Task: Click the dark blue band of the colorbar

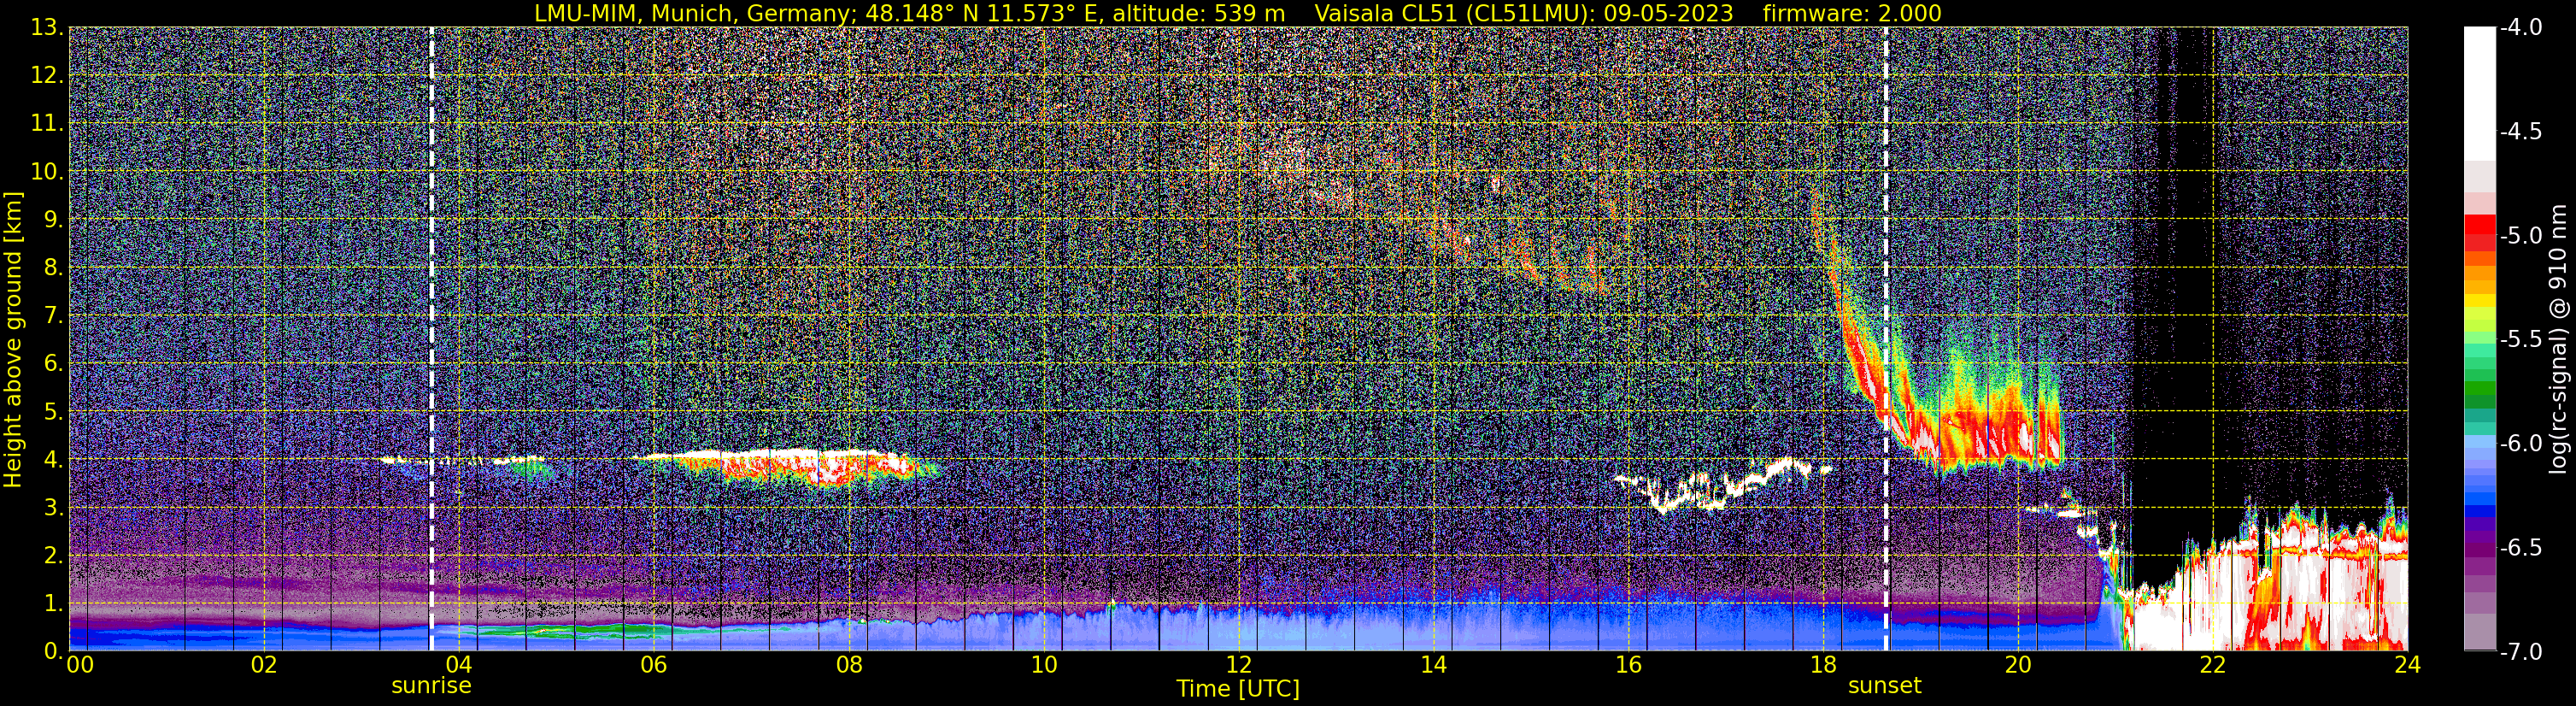Action: pos(2479,510)
